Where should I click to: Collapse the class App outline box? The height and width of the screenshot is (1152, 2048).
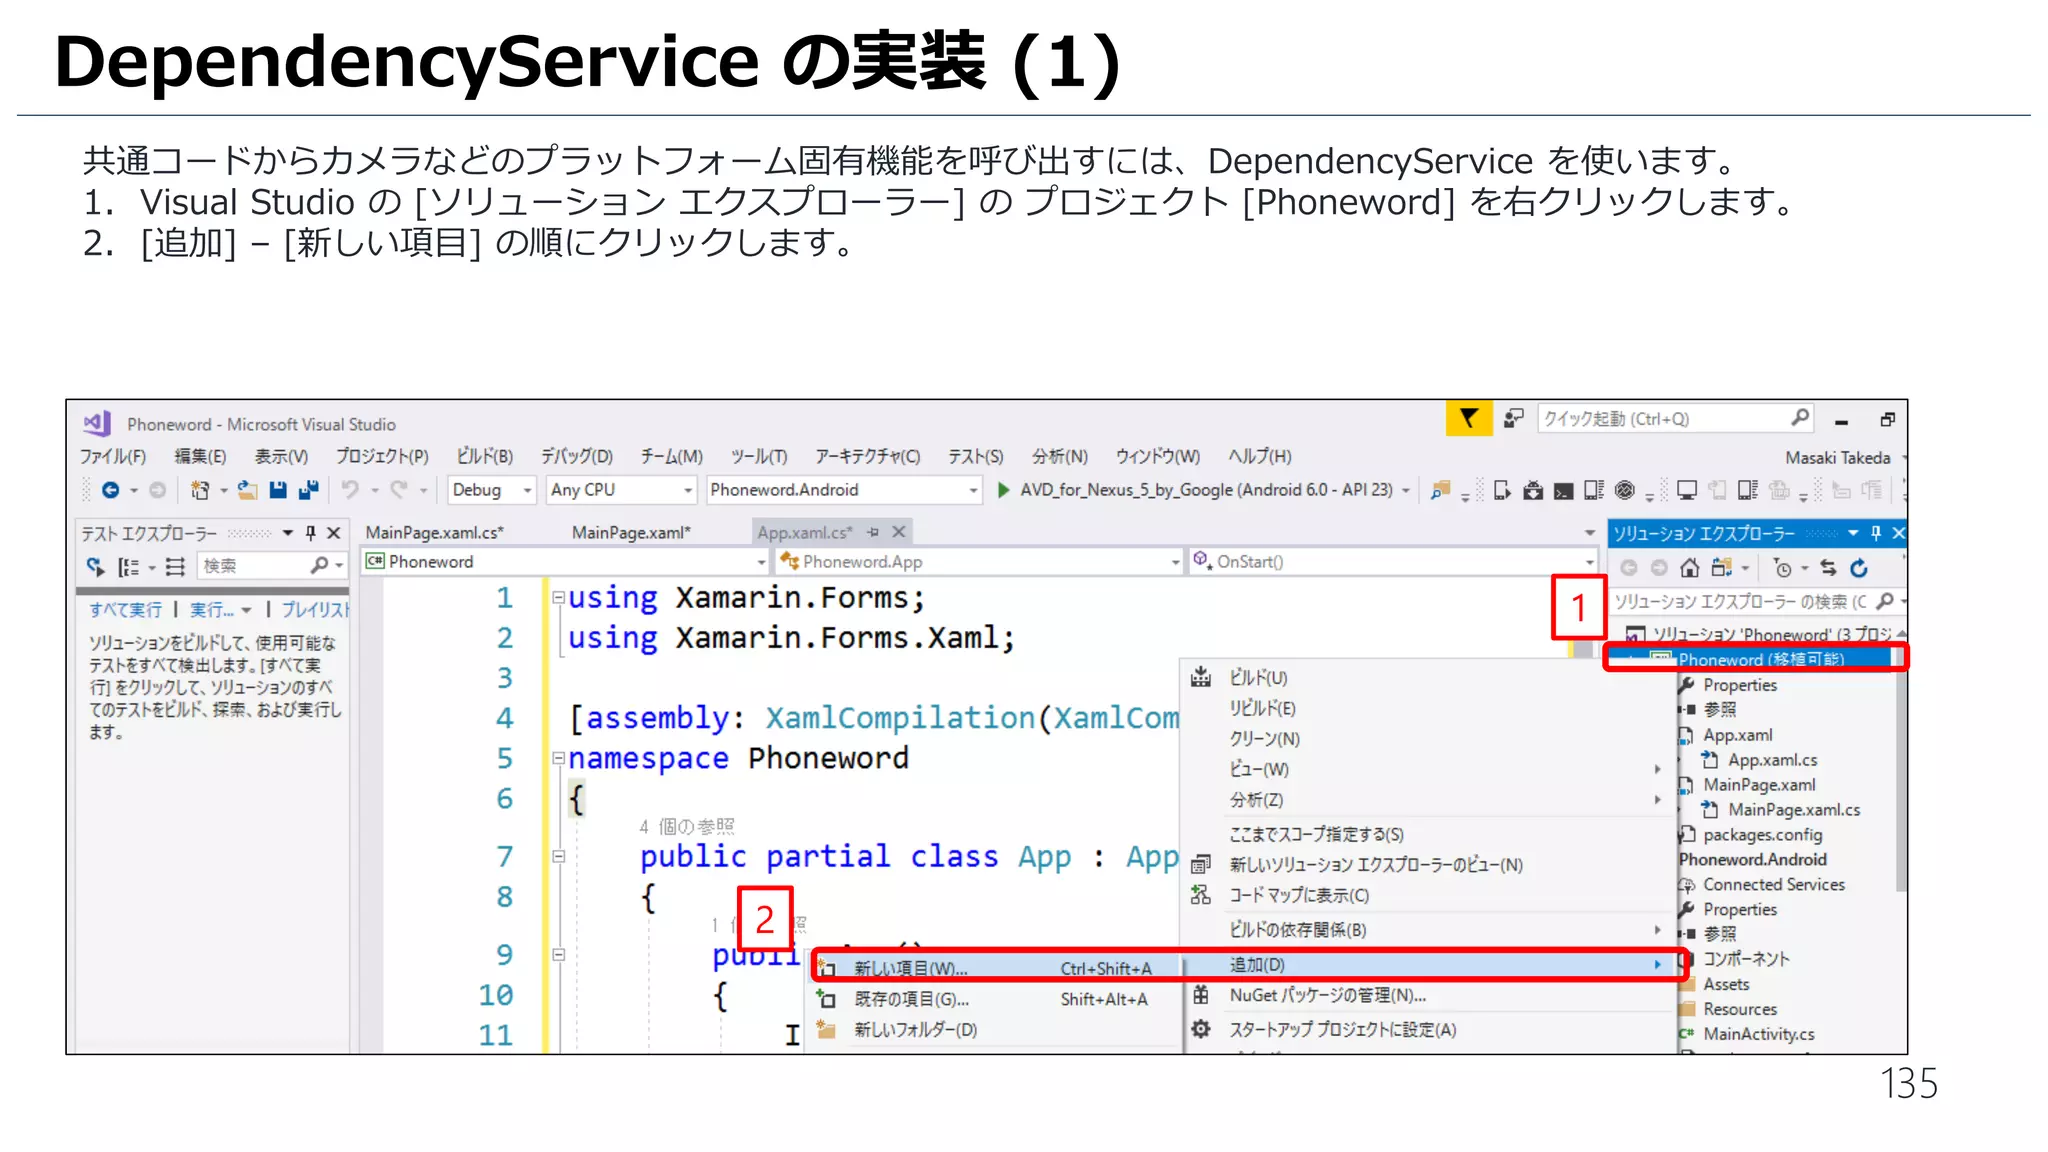(559, 856)
